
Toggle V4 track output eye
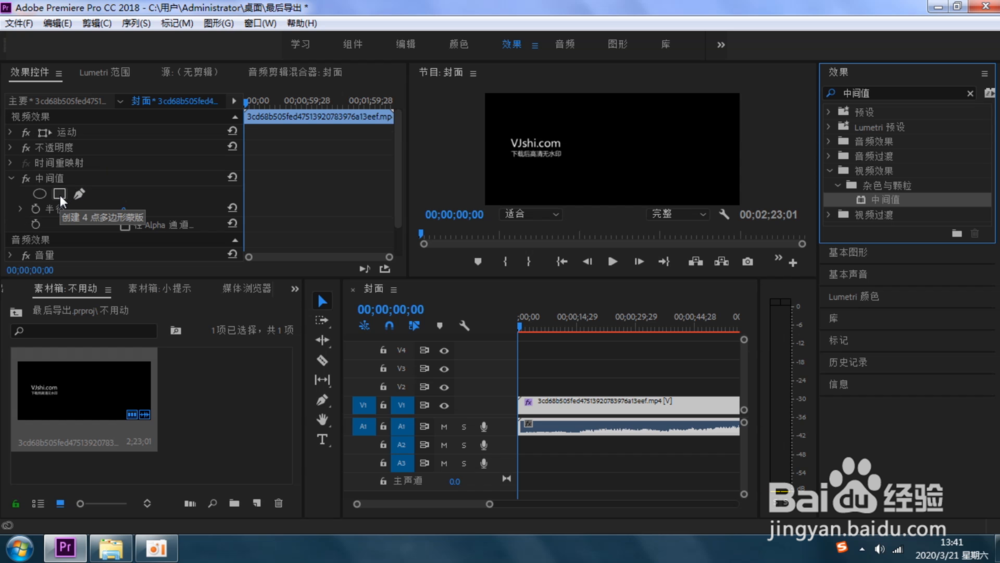click(444, 350)
